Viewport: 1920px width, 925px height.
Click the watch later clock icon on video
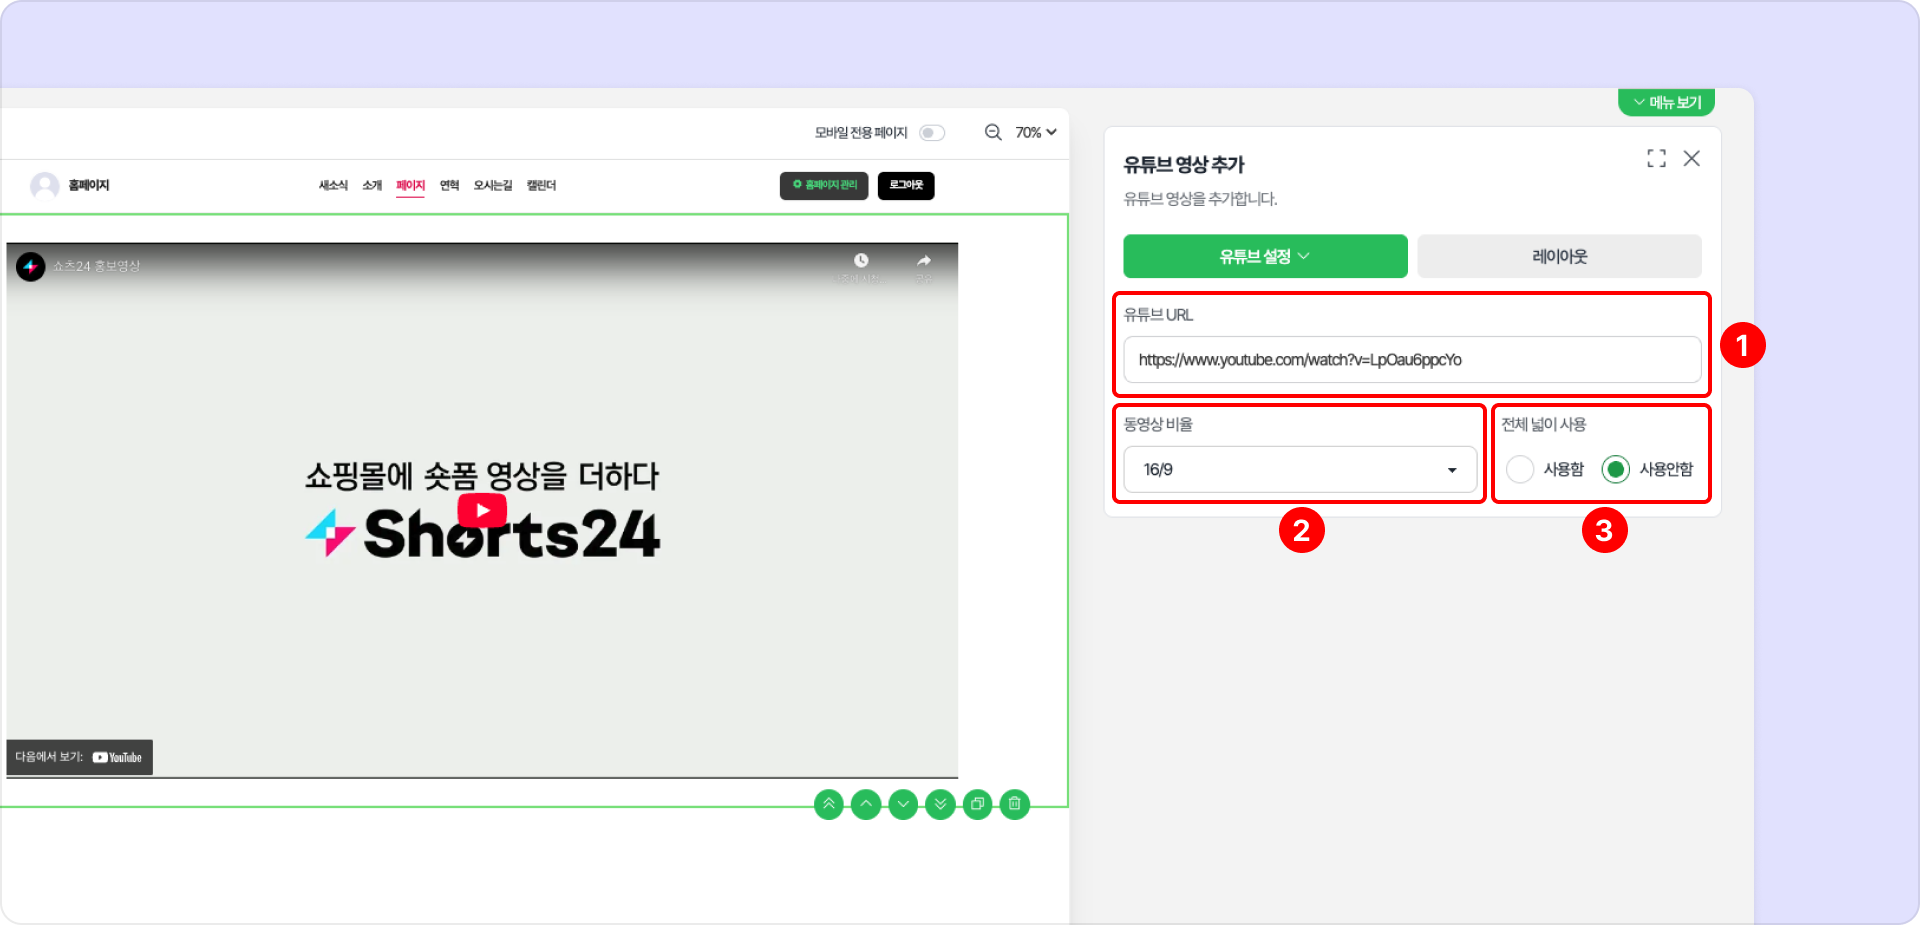coord(861,261)
